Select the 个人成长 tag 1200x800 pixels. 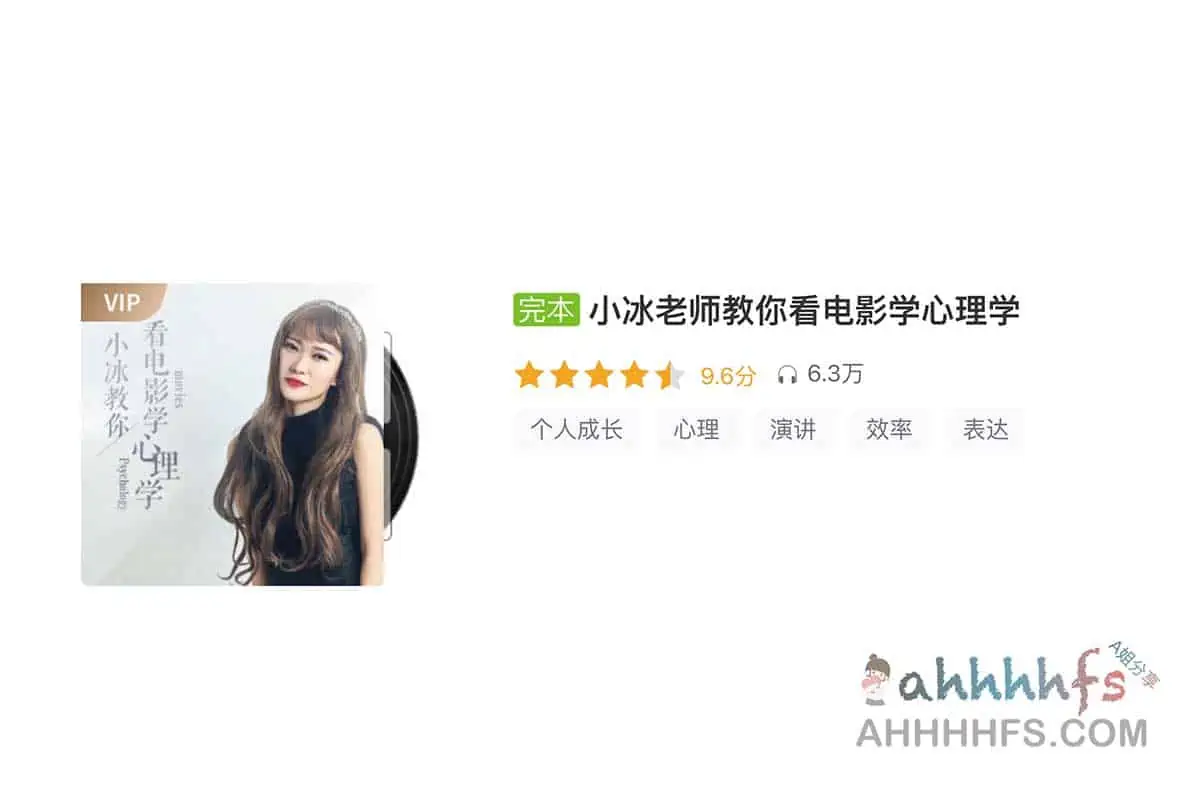577,430
